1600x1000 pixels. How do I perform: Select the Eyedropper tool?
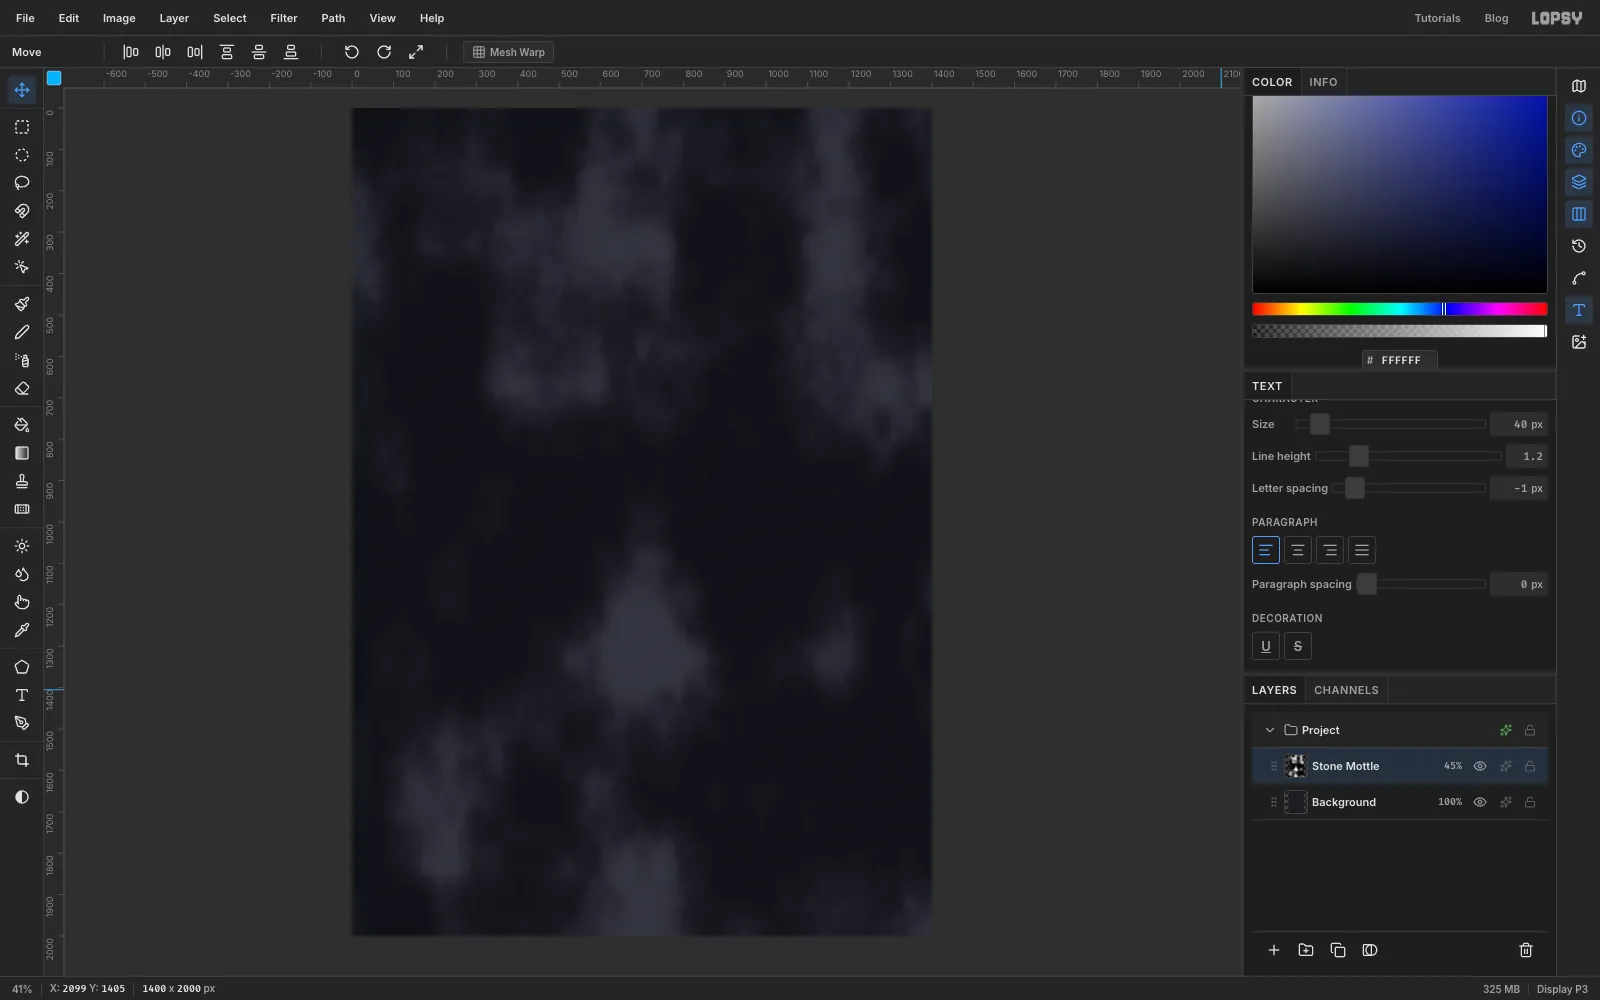[x=21, y=630]
